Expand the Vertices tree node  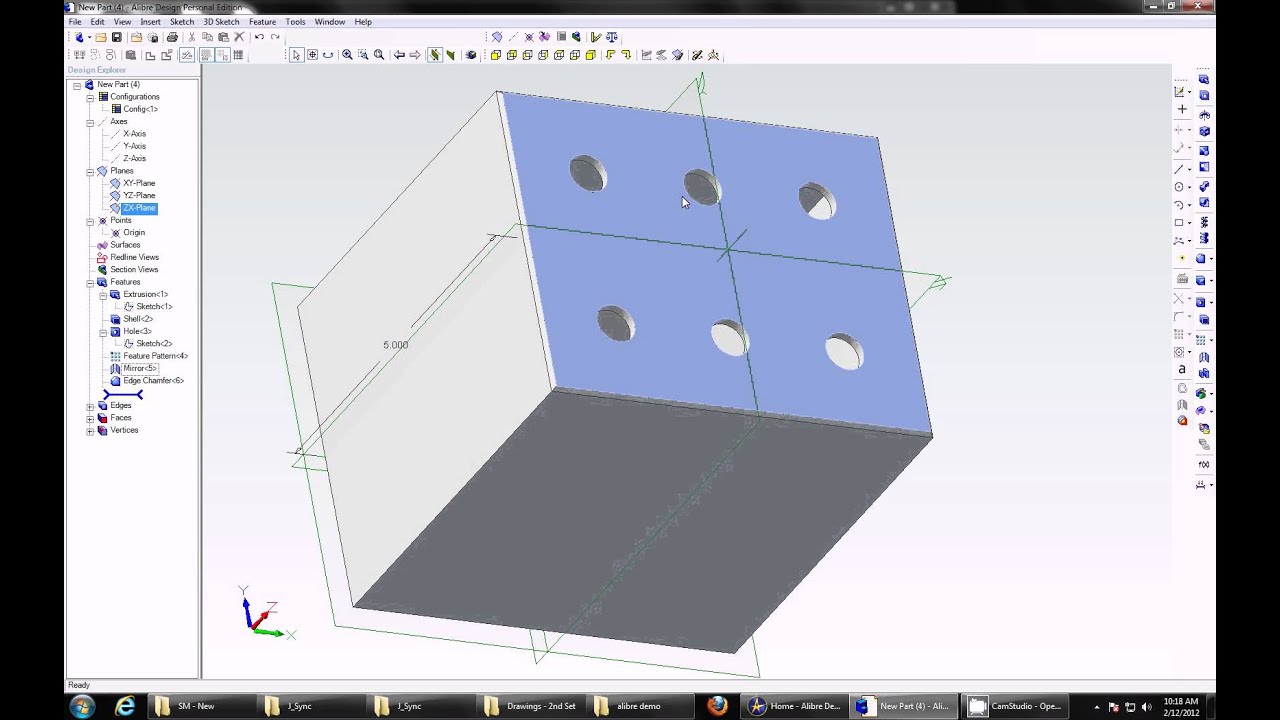pos(90,431)
